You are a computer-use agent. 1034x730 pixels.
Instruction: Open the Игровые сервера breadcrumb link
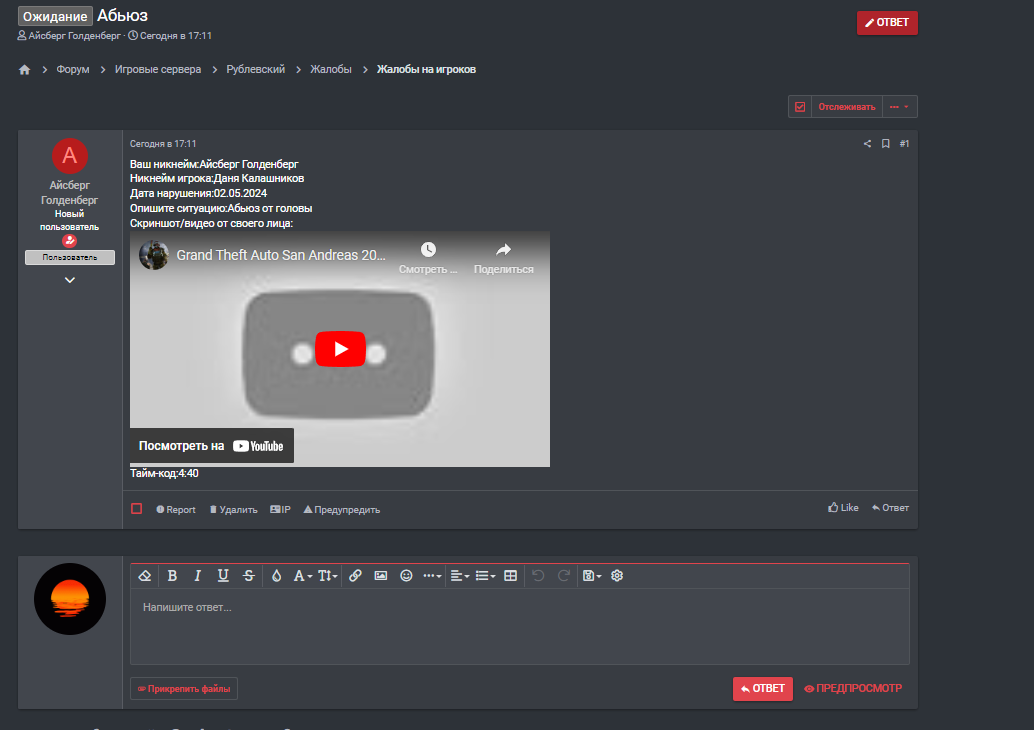pos(158,69)
